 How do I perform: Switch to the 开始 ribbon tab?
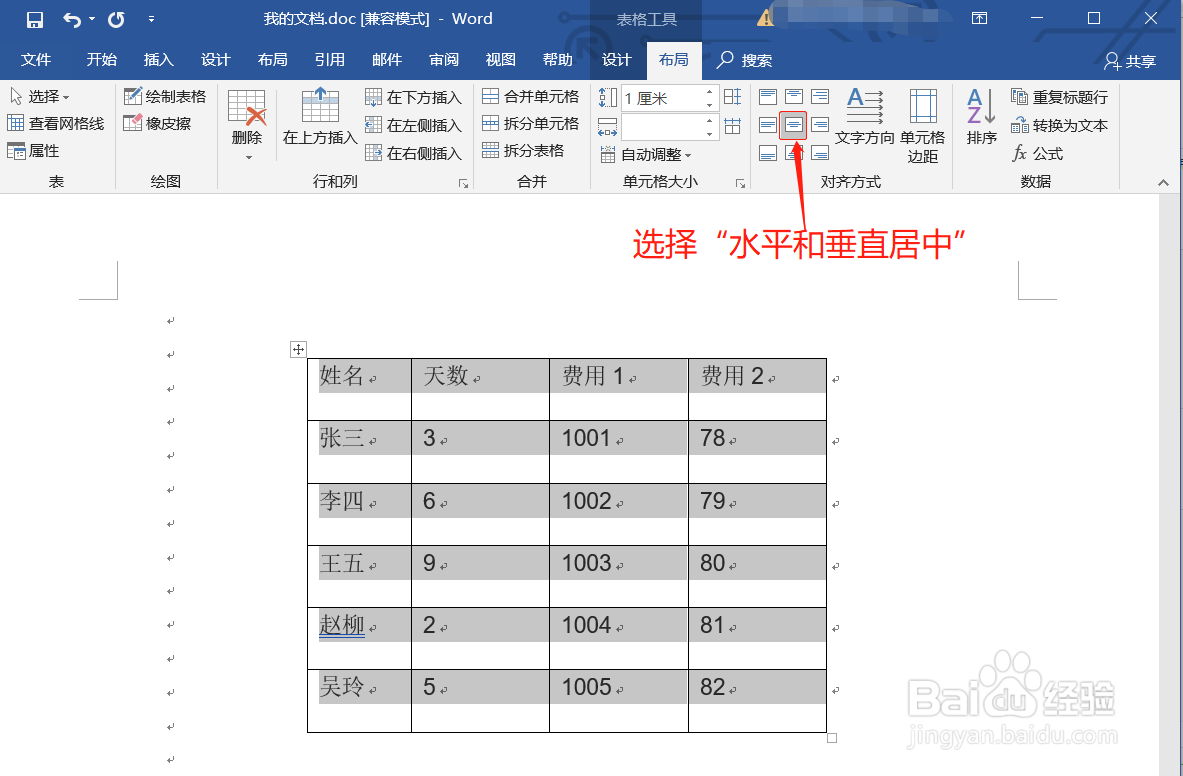(100, 60)
